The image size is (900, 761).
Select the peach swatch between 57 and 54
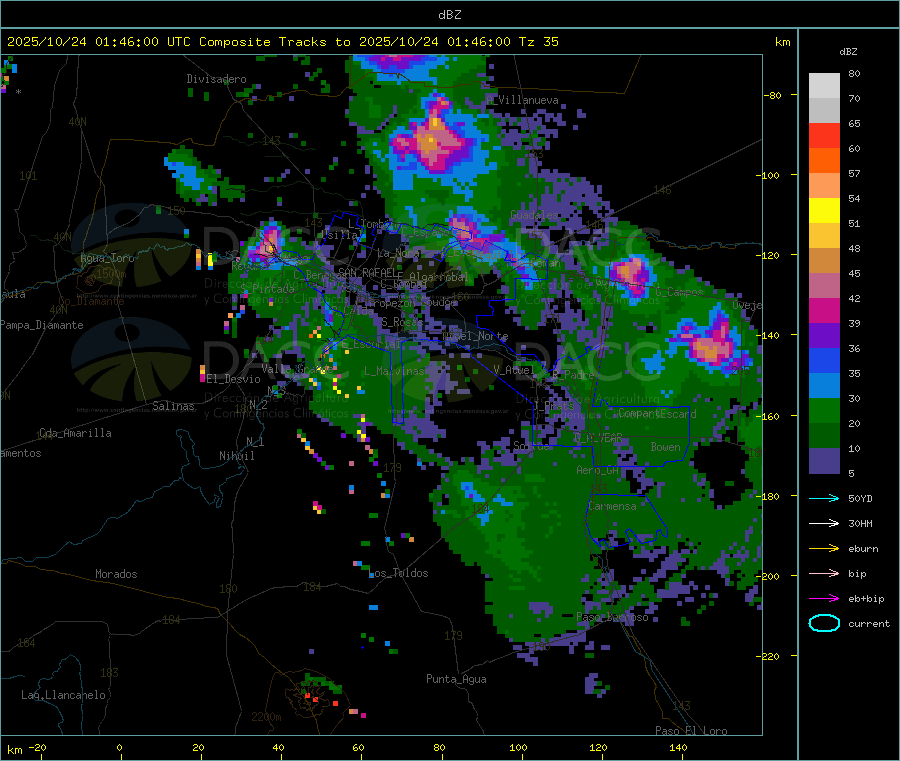824,186
